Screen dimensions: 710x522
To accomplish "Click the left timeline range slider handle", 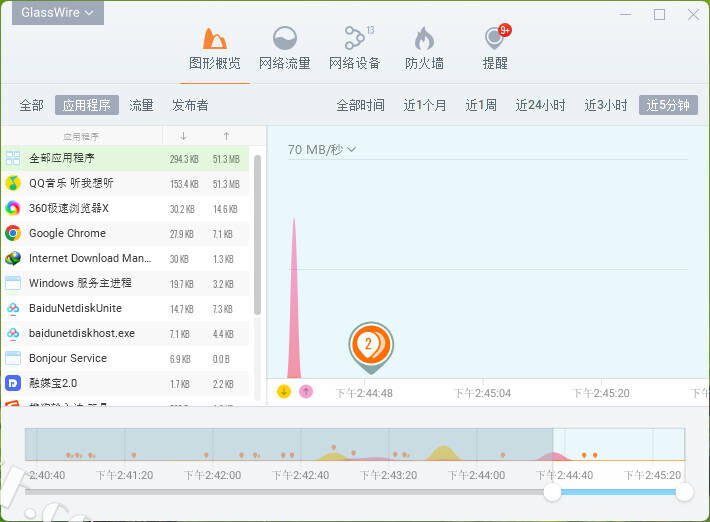I will [x=552, y=492].
